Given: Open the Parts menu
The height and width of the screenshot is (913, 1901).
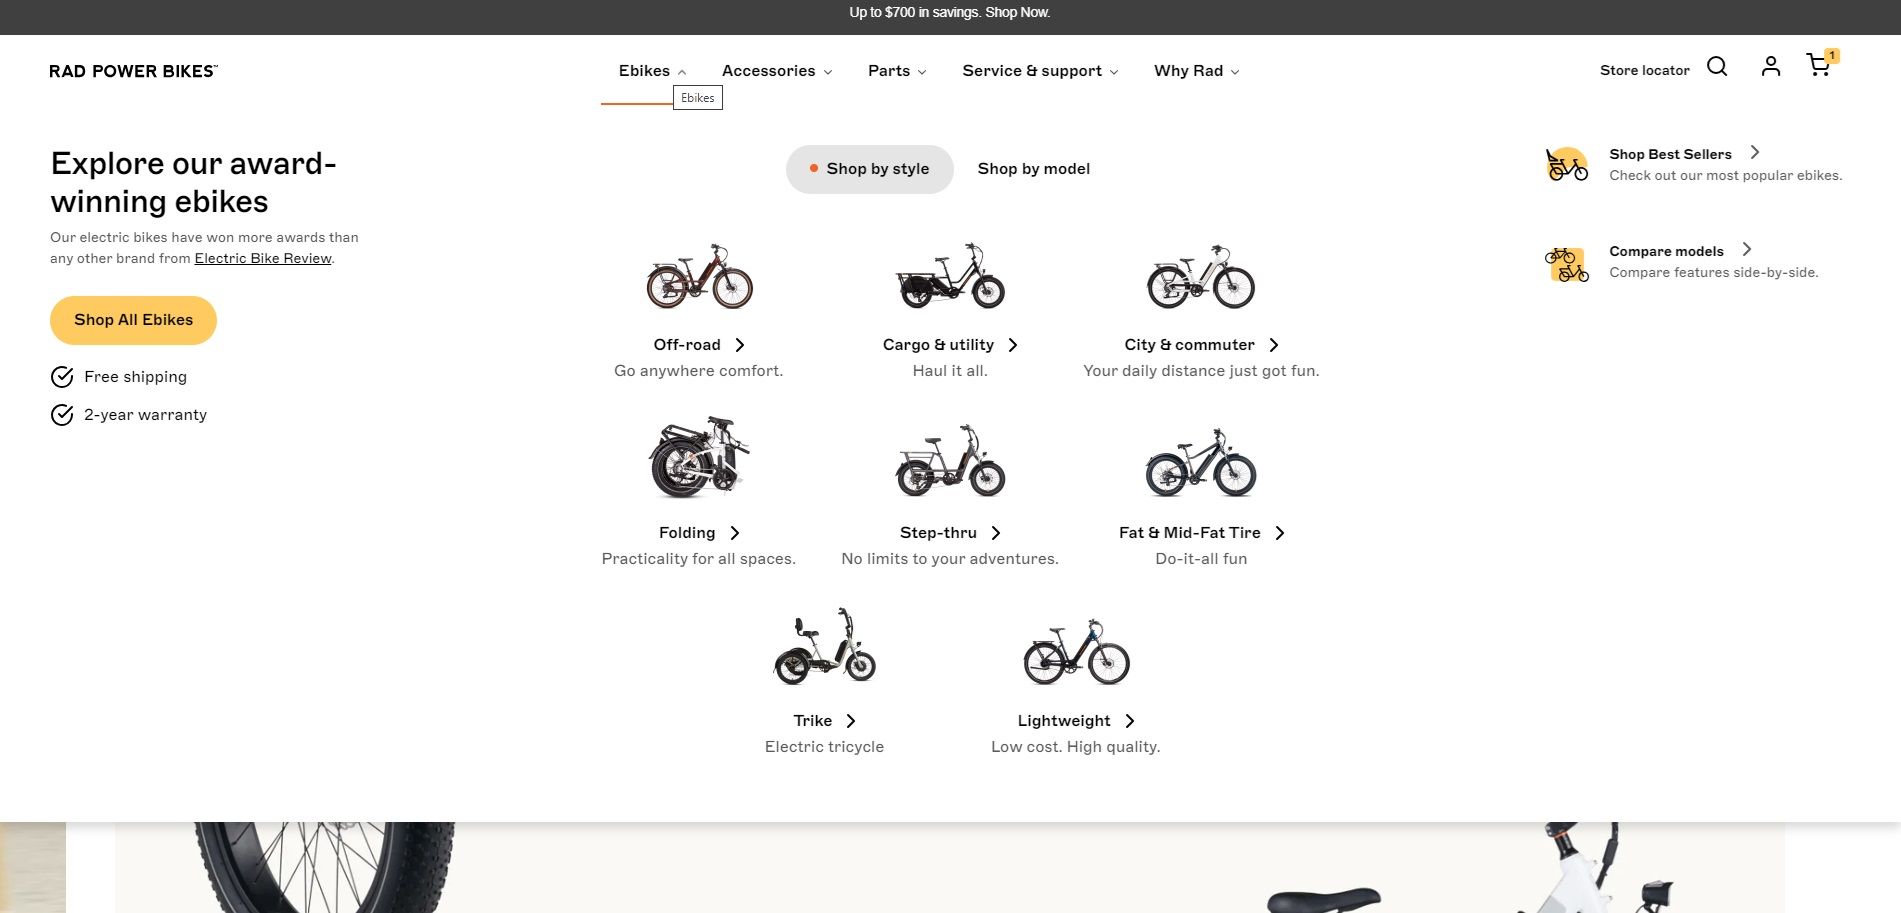Looking at the screenshot, I should click(897, 71).
